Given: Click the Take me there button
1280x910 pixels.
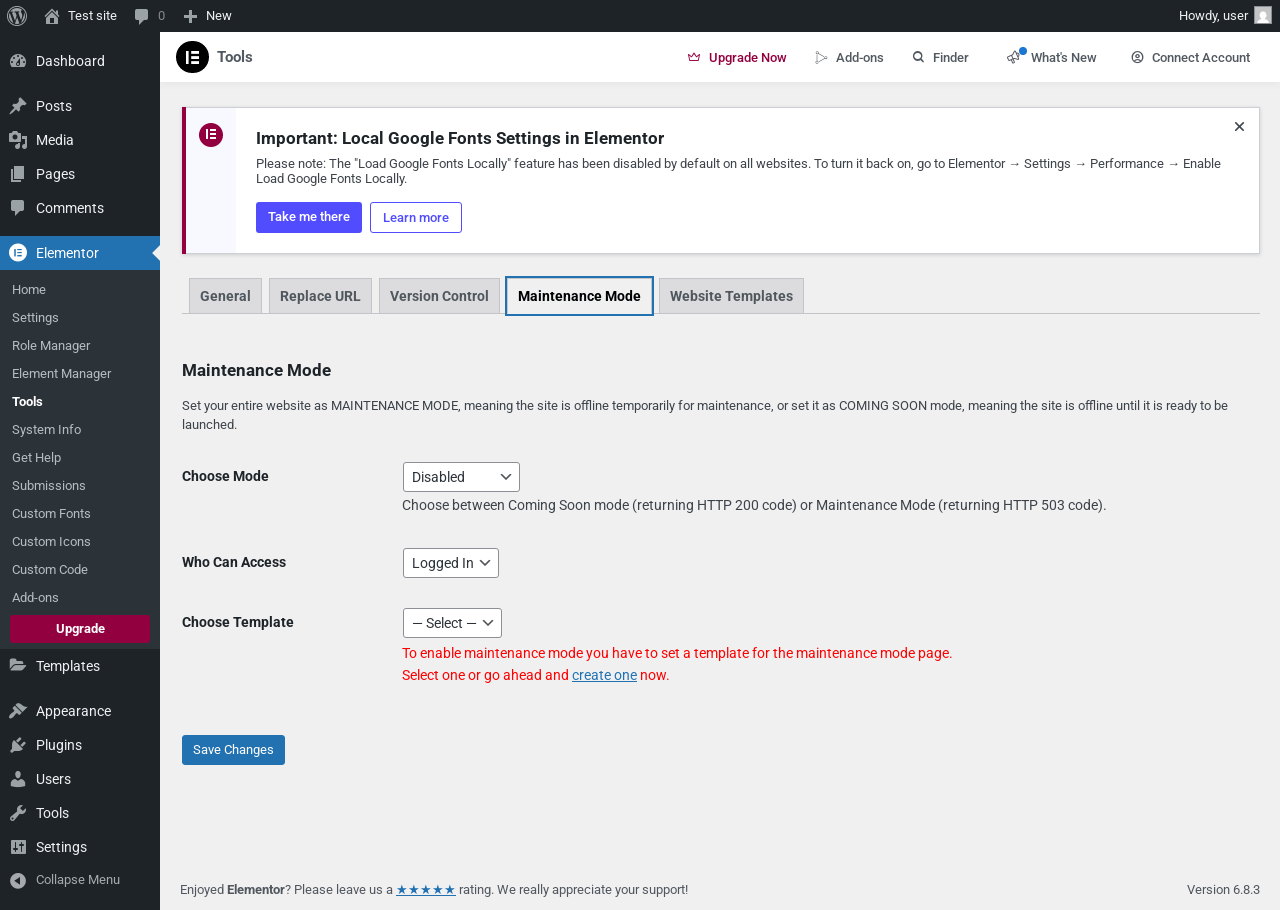Looking at the screenshot, I should pyautogui.click(x=309, y=217).
